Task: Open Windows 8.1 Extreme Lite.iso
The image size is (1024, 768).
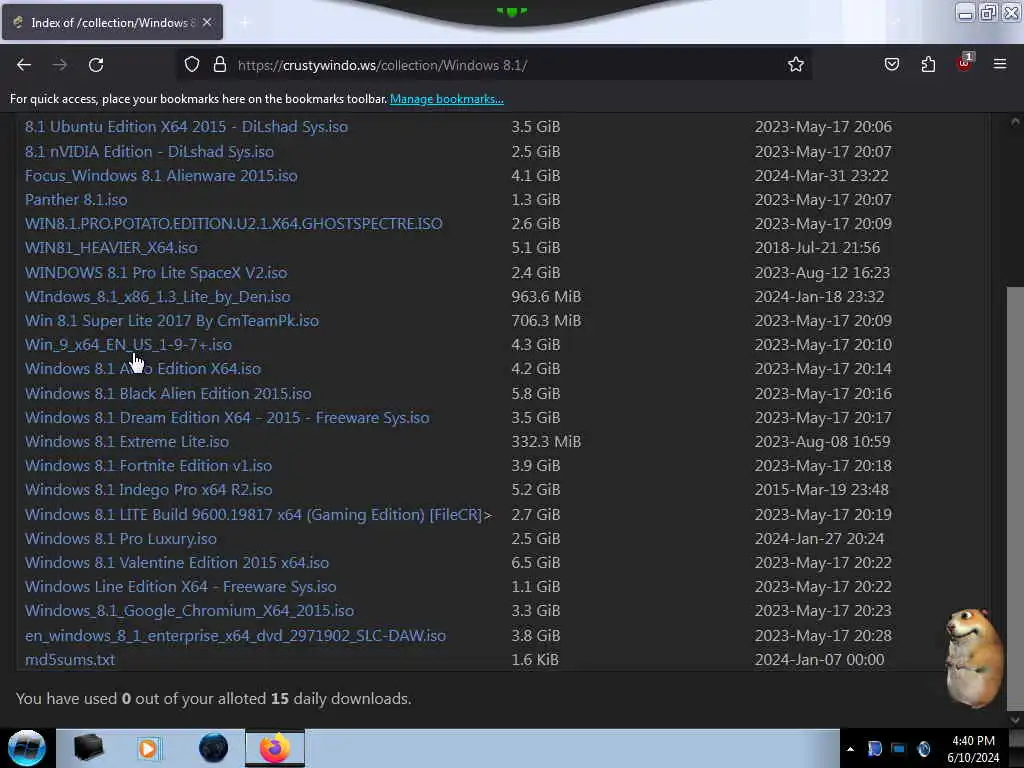Action: coord(127,442)
